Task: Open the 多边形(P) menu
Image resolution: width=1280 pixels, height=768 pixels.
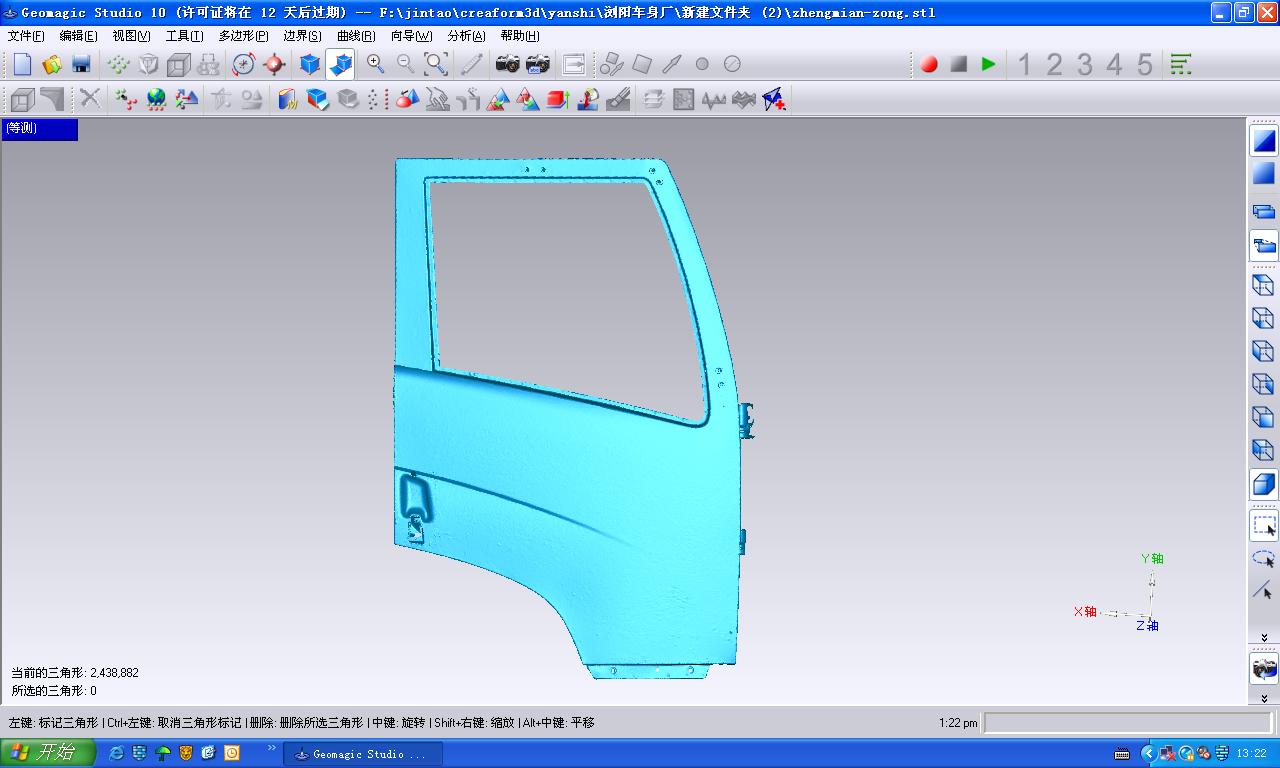Action: [243, 36]
